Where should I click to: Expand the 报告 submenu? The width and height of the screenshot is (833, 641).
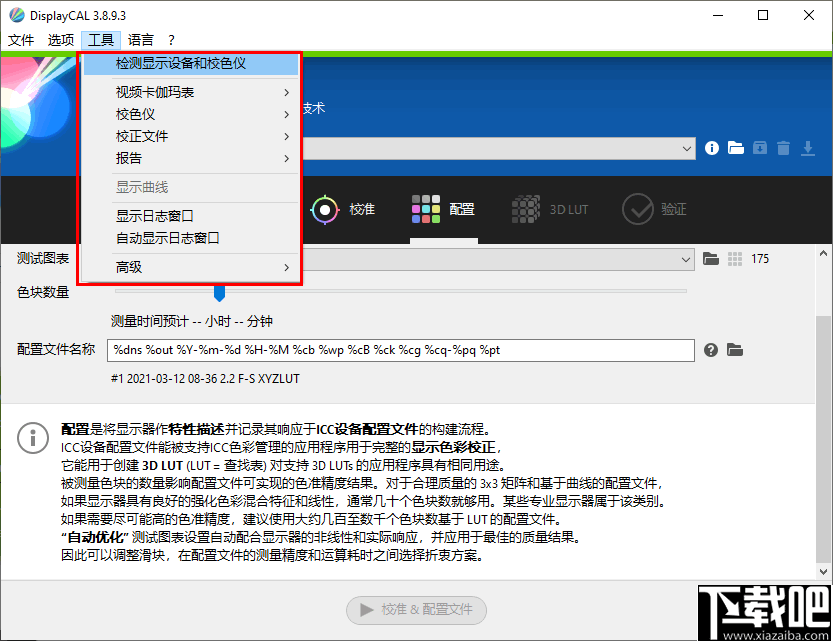tap(128, 158)
